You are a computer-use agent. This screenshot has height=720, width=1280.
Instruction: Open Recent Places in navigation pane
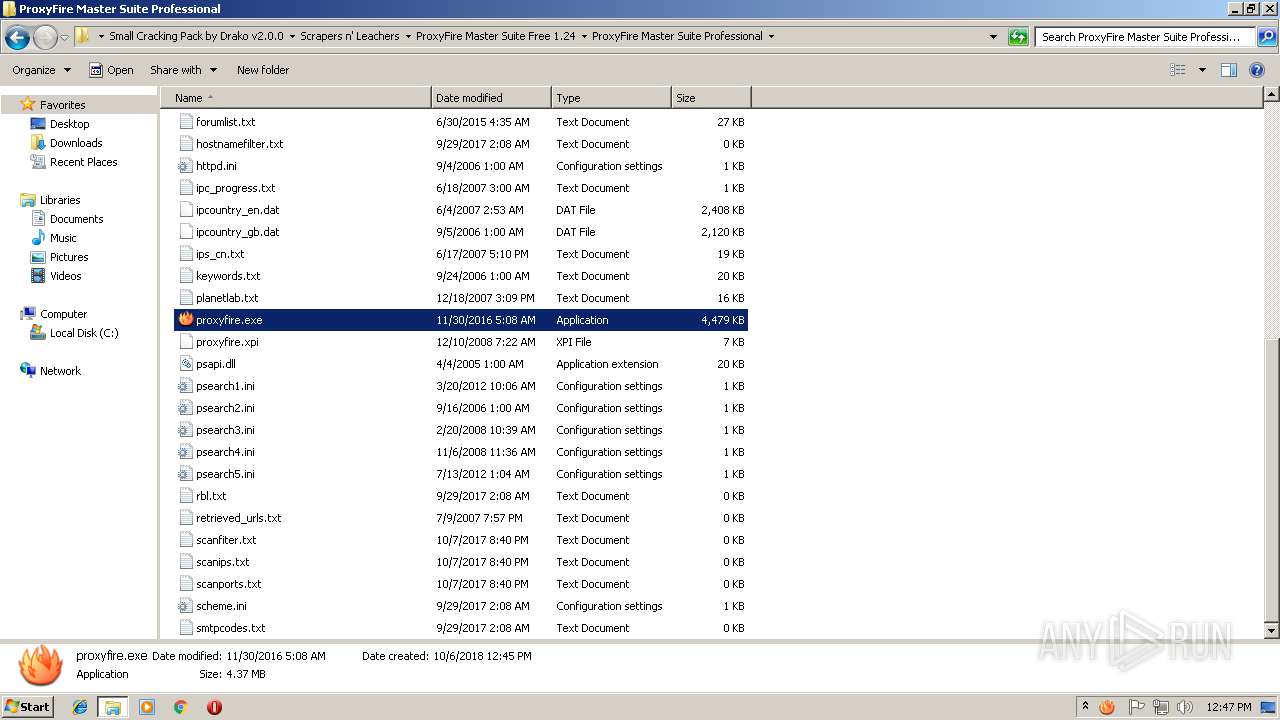(x=83, y=162)
